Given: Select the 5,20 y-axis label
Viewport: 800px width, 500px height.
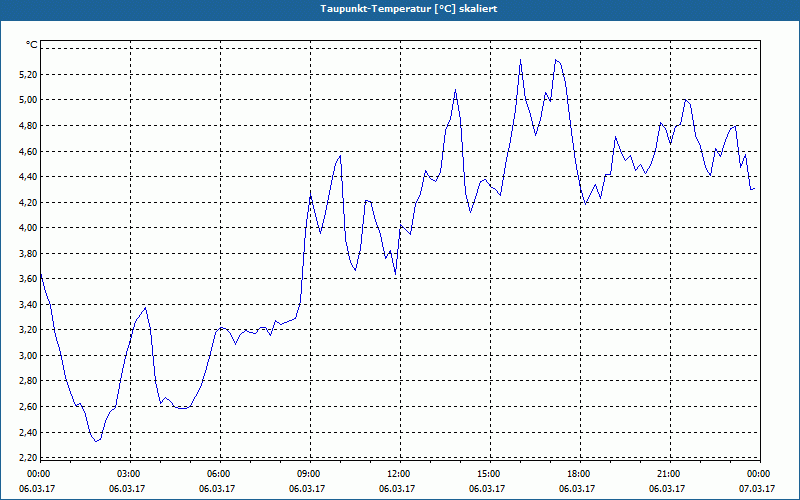Looking at the screenshot, I should pyautogui.click(x=29, y=74).
